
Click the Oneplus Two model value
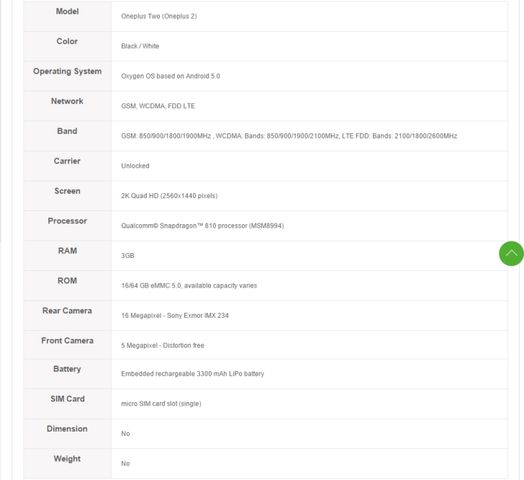(x=159, y=16)
